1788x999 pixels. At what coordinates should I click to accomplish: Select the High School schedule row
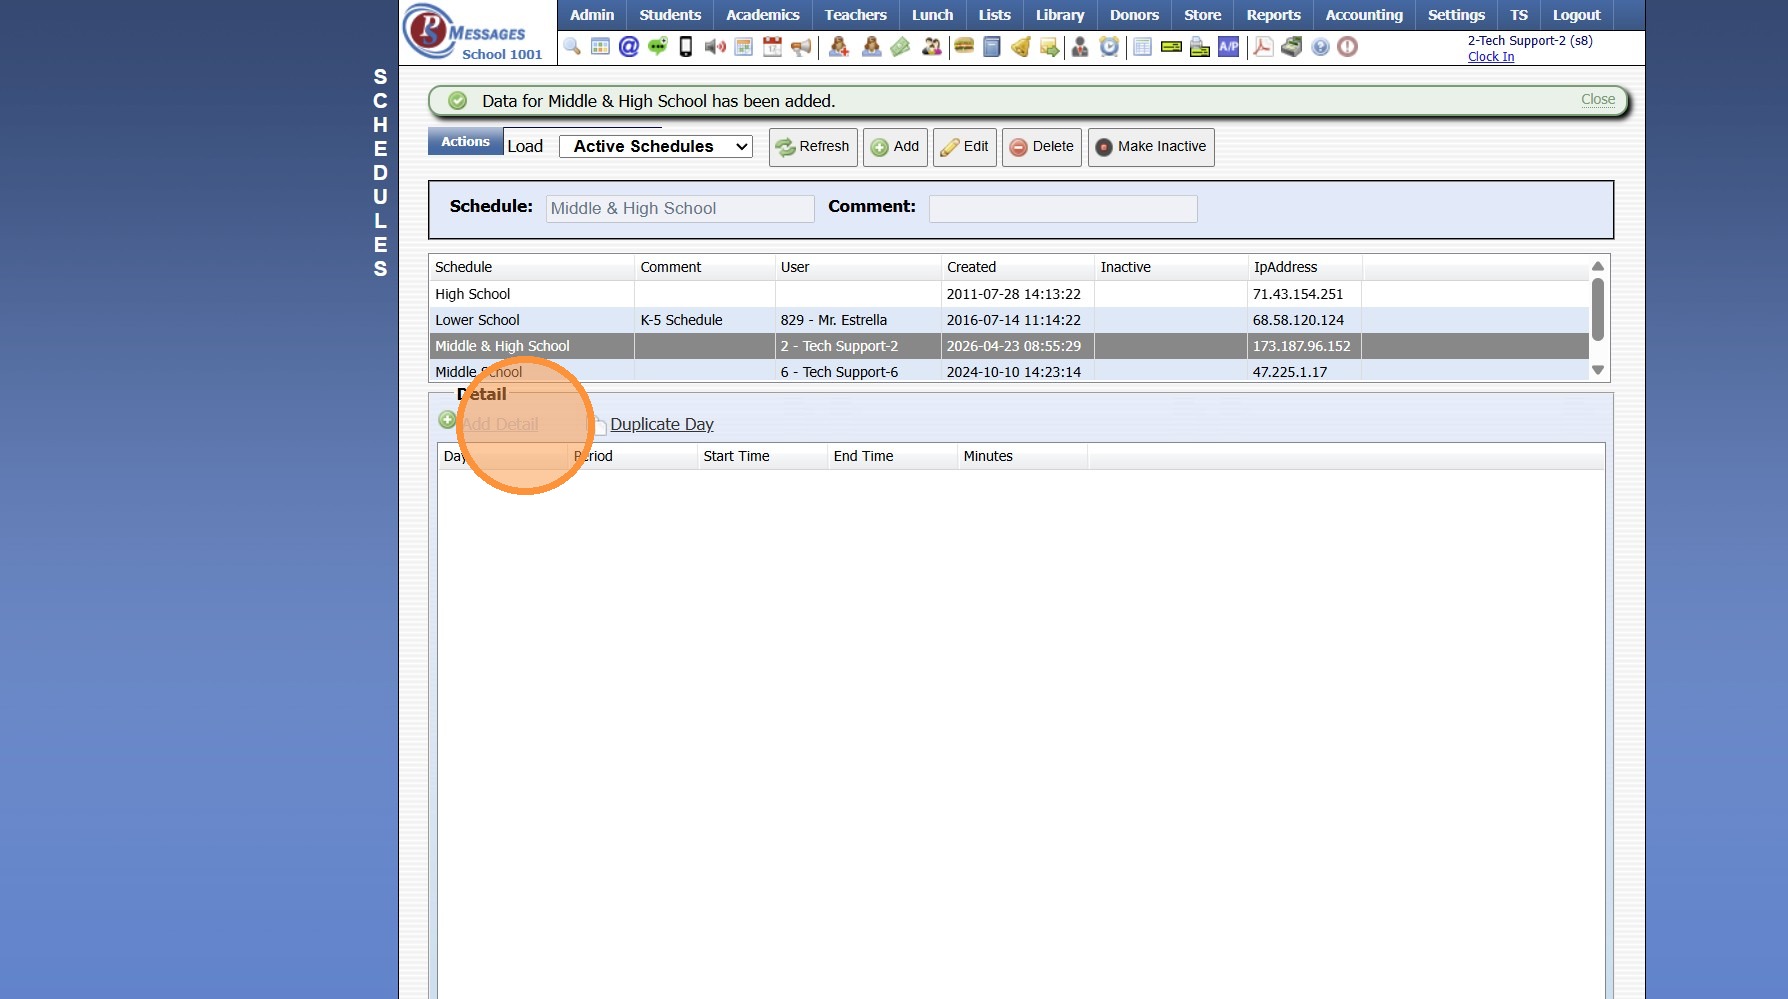[x=1009, y=294]
